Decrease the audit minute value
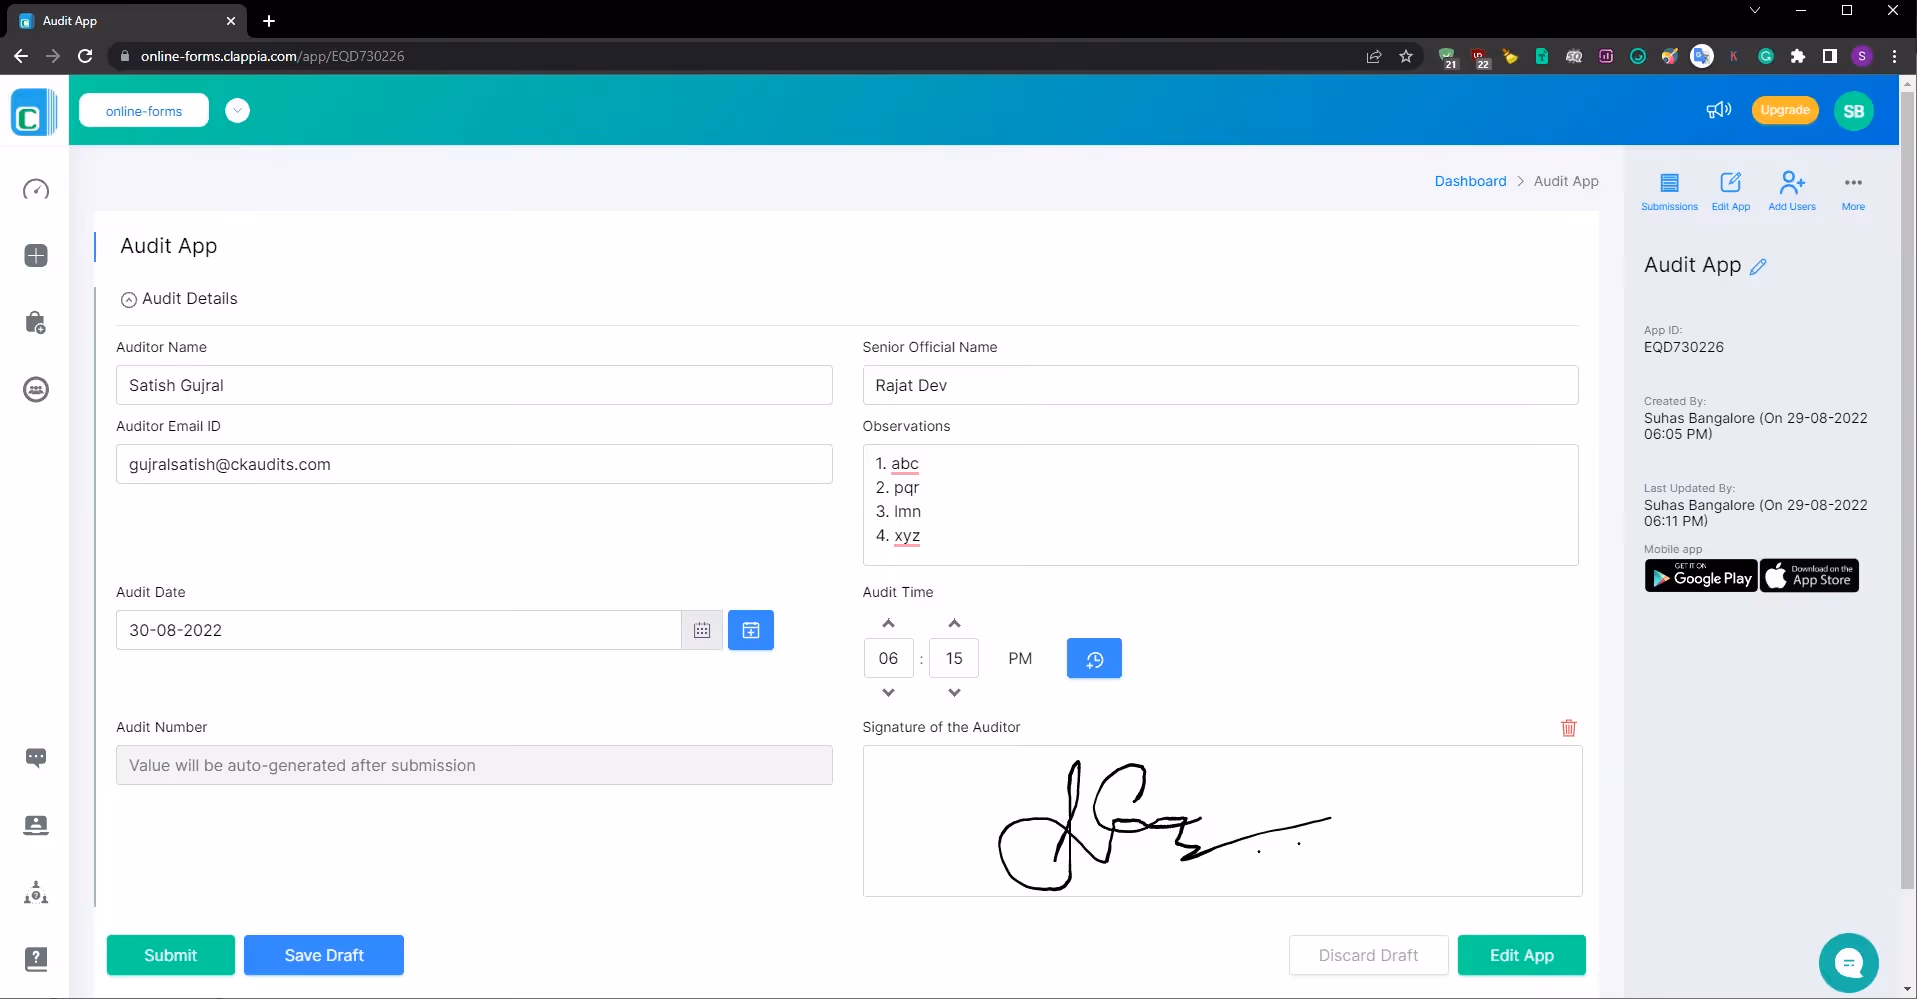 [954, 692]
